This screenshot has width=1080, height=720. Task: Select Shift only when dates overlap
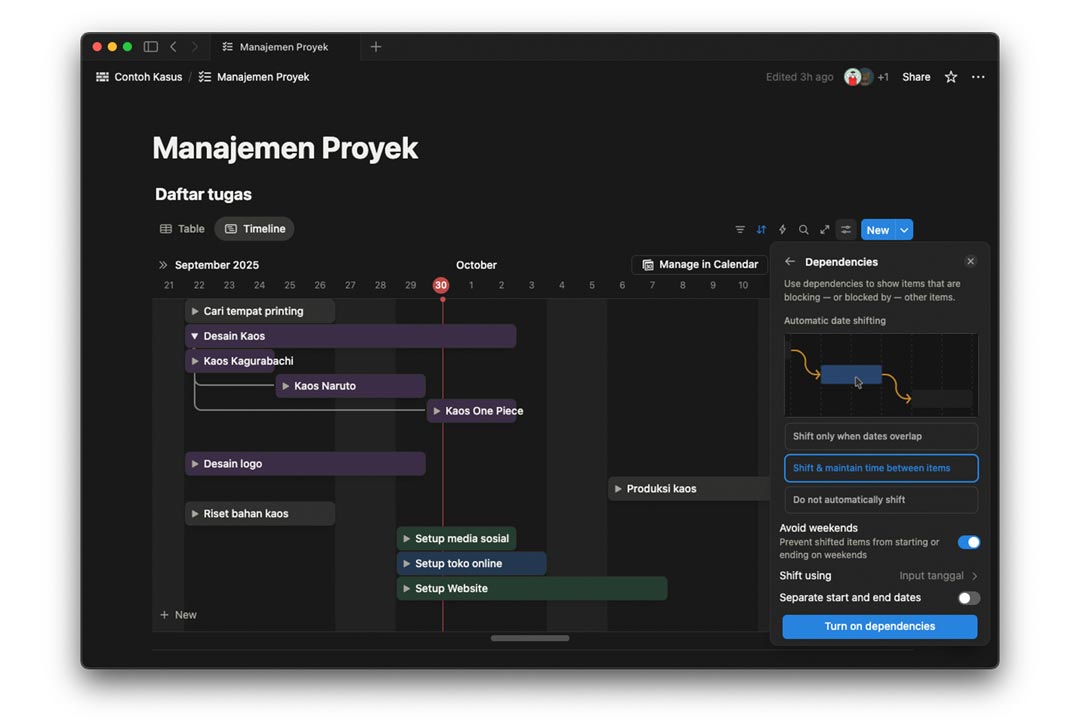pos(881,436)
